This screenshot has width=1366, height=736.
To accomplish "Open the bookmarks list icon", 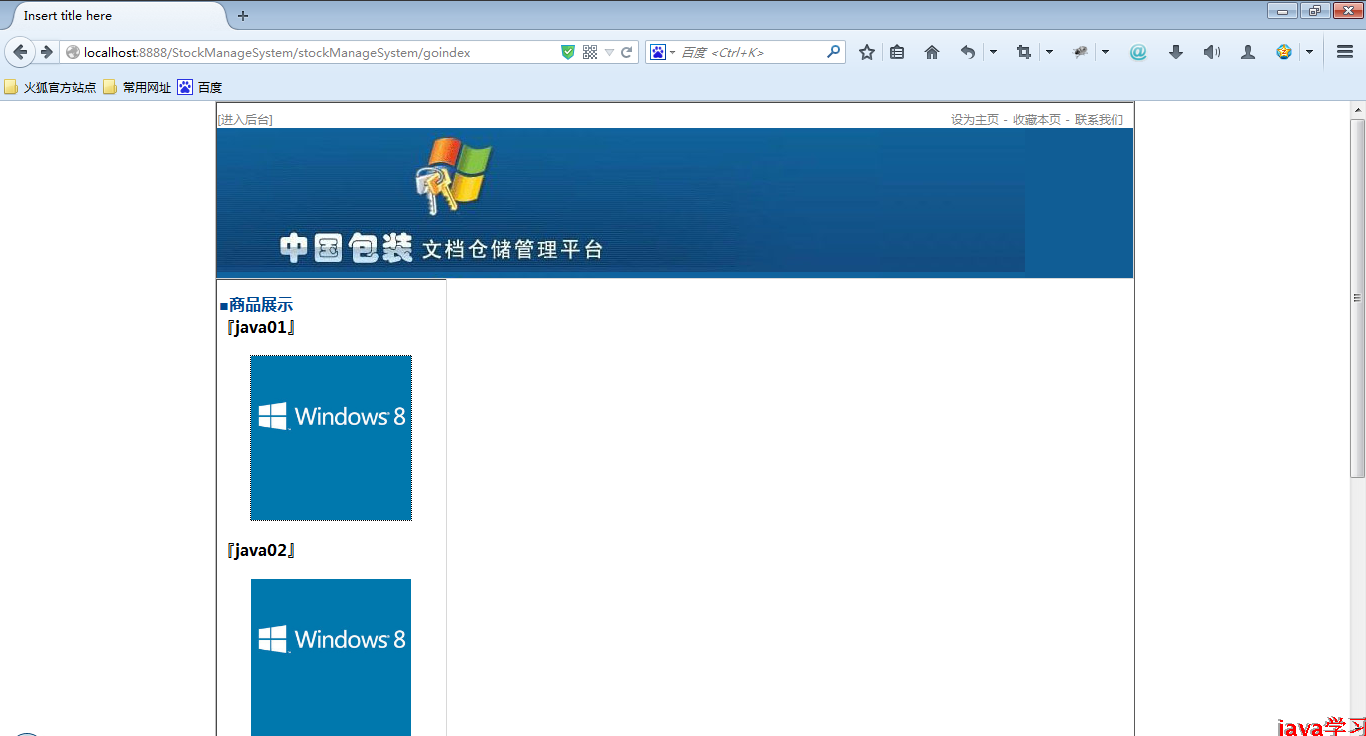I will tap(897, 52).
